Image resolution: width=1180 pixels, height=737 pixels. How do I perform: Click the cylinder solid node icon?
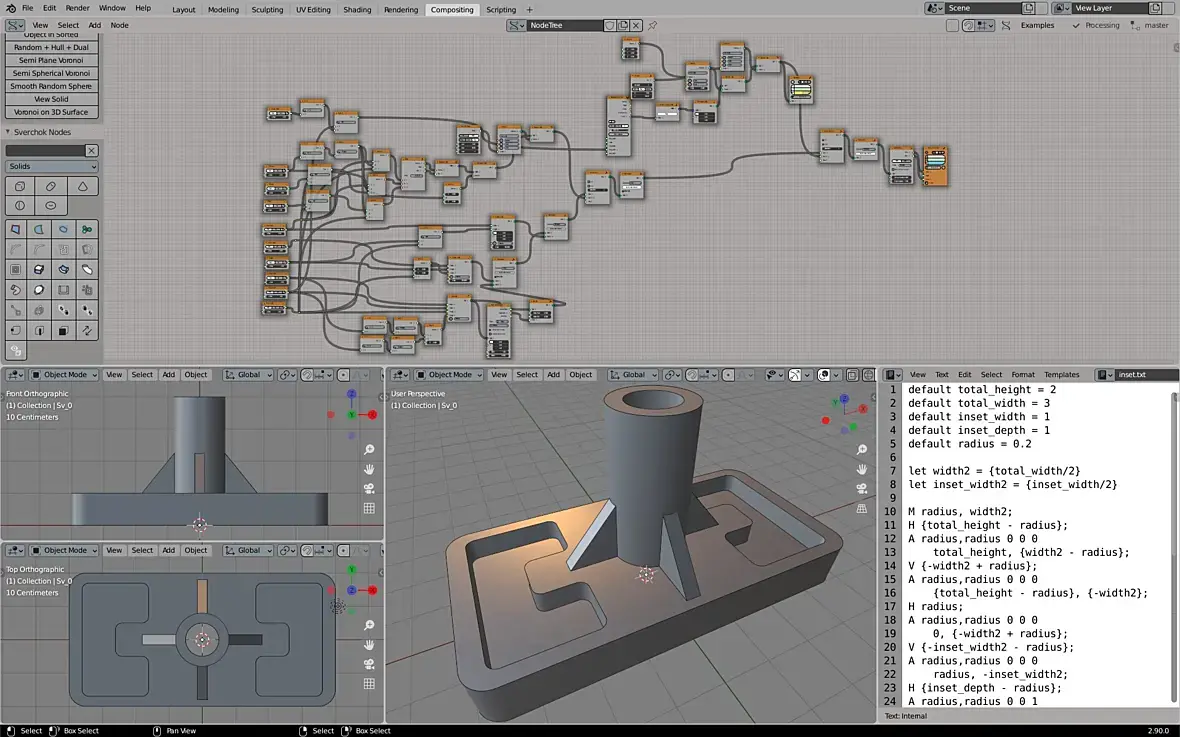(51, 187)
